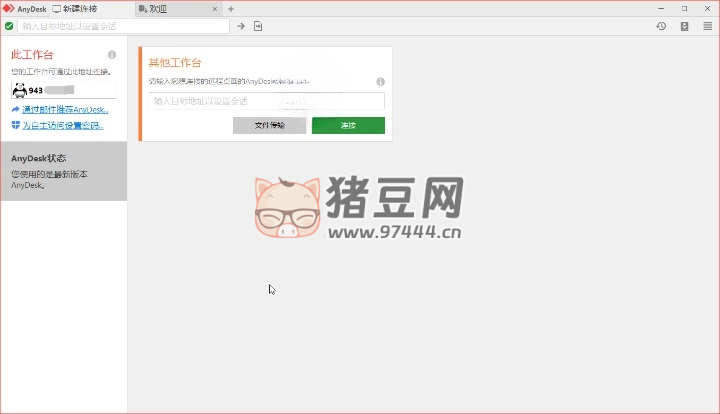The image size is (720, 414).
Task: Click the green 连接 button
Action: point(348,126)
